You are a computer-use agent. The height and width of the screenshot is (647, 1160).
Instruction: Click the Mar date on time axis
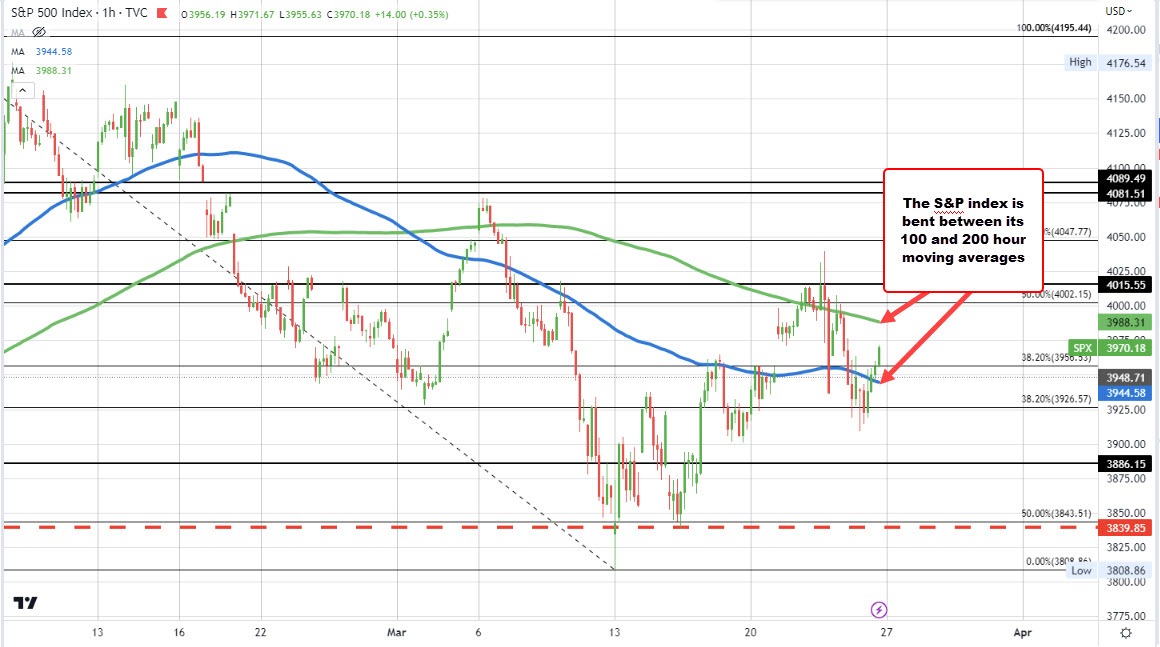tap(397, 633)
